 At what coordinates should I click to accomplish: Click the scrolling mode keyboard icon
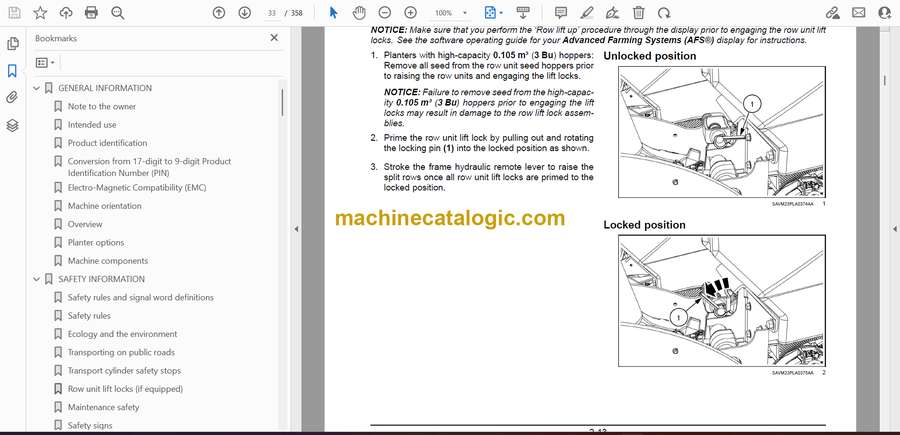tap(522, 13)
